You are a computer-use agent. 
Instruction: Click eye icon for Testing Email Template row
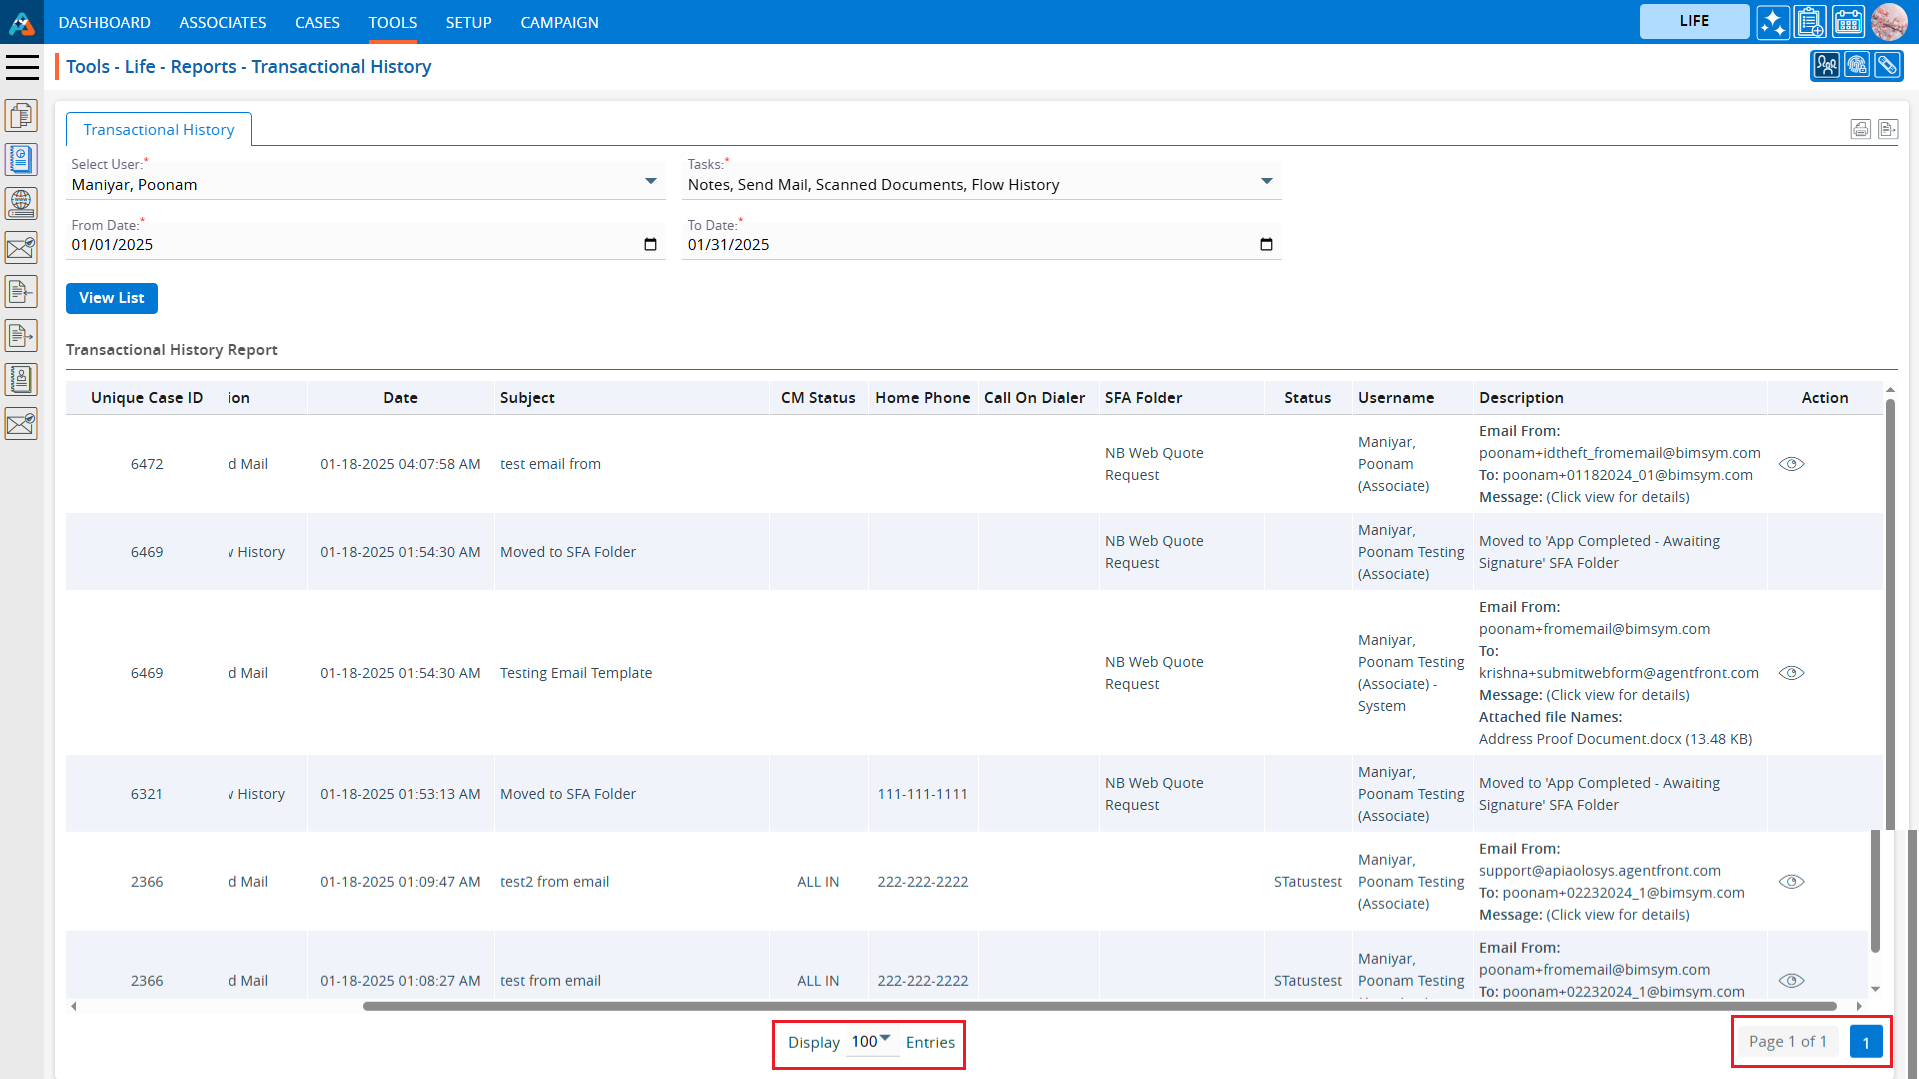1791,673
